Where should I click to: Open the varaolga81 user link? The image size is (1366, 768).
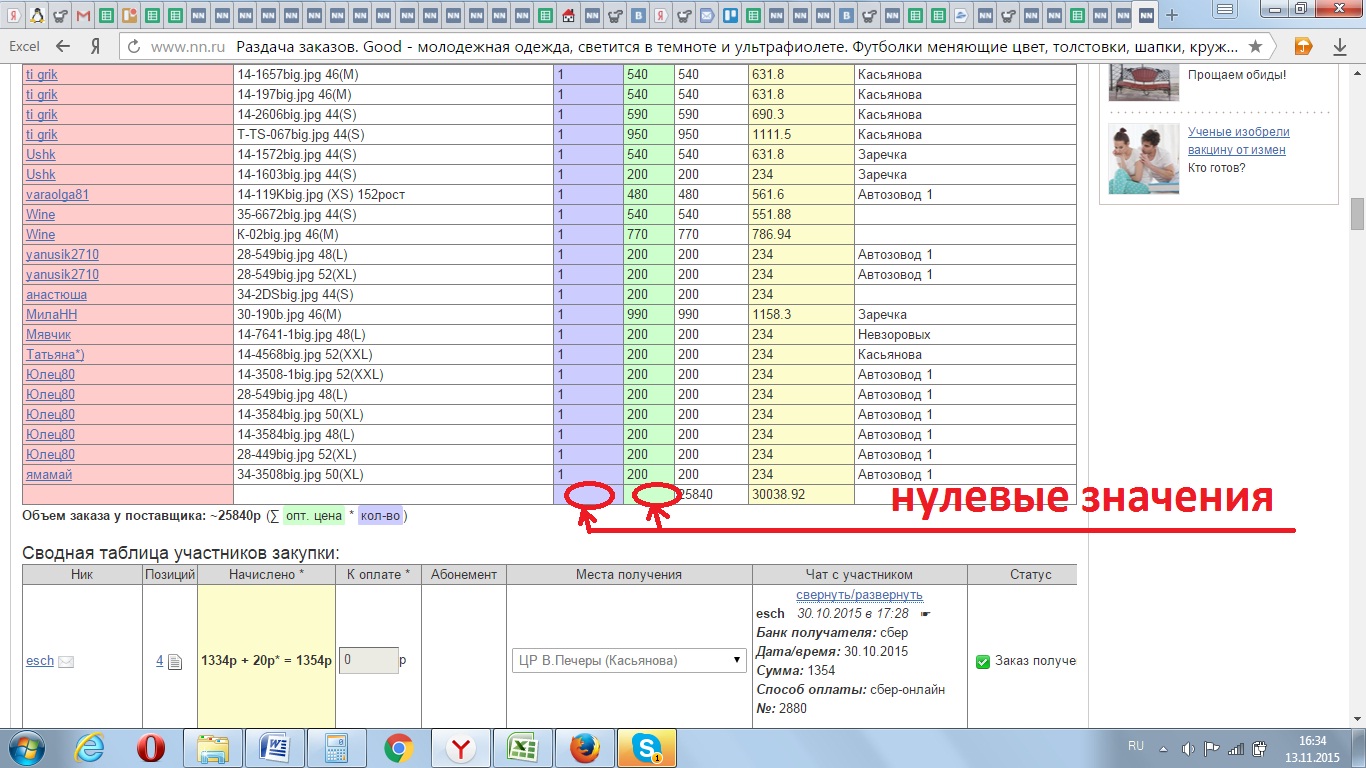coord(57,194)
